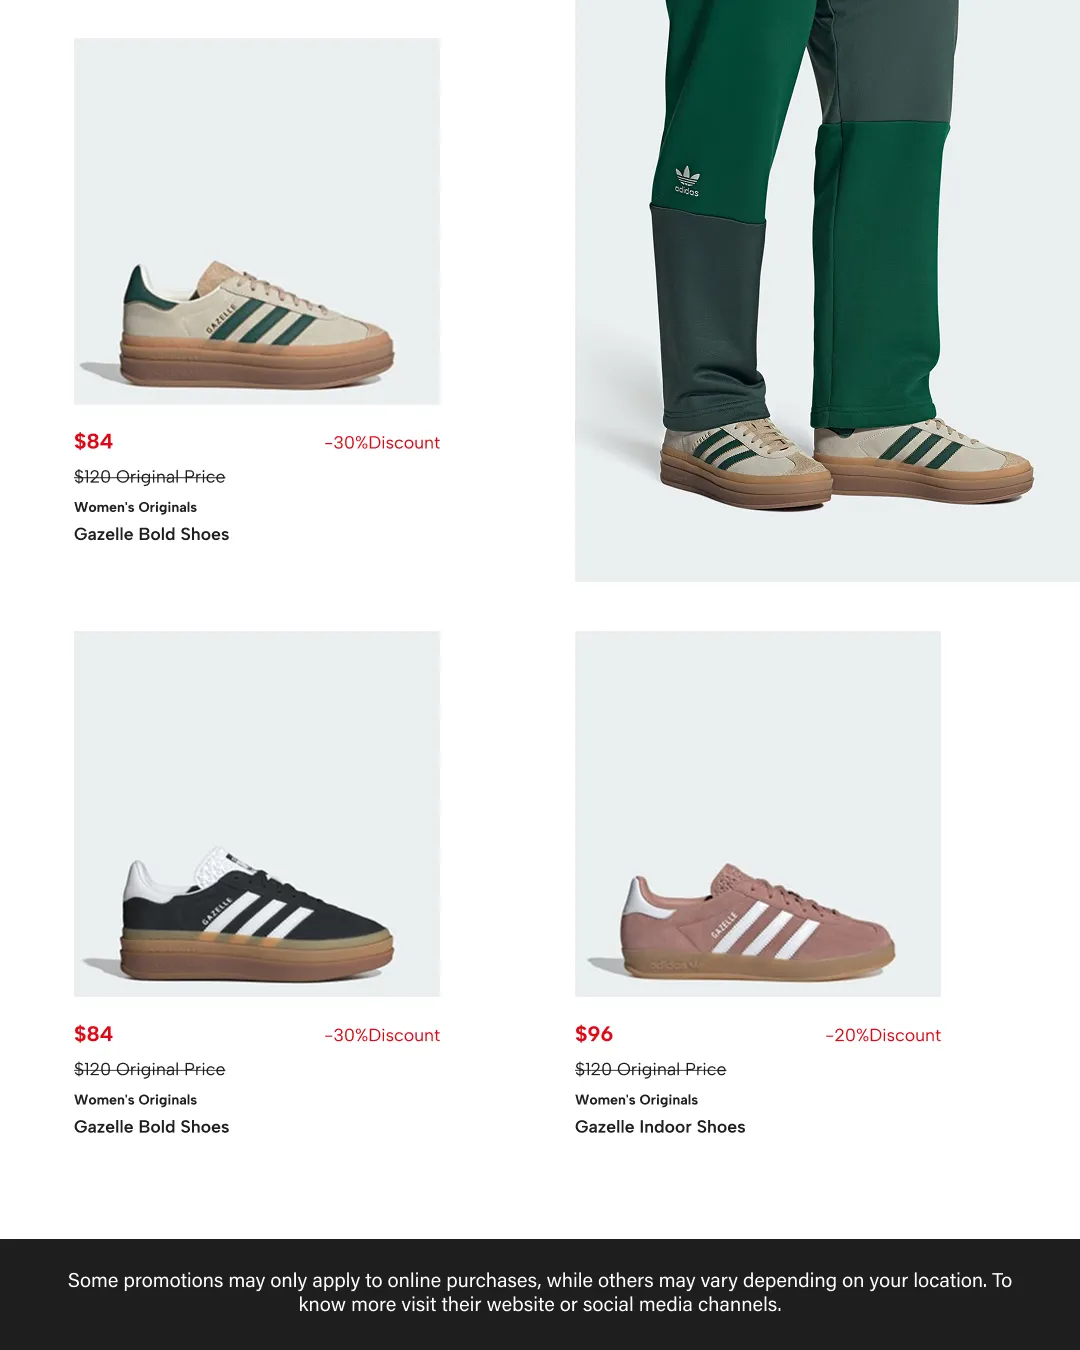Click Women's Originals label under black shoe

tap(135, 1100)
